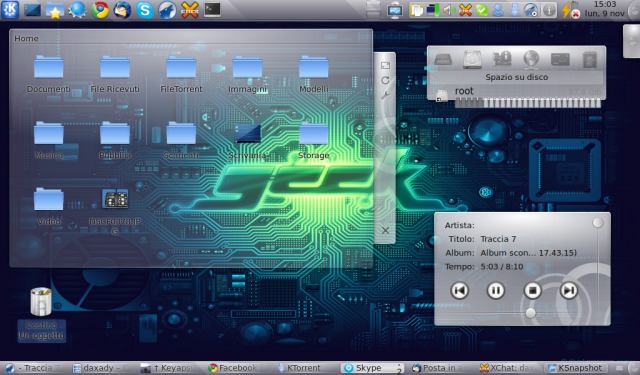Viewport: 640px width, 375px height.
Task: Click the green checkmark tray icon
Action: click(x=482, y=10)
